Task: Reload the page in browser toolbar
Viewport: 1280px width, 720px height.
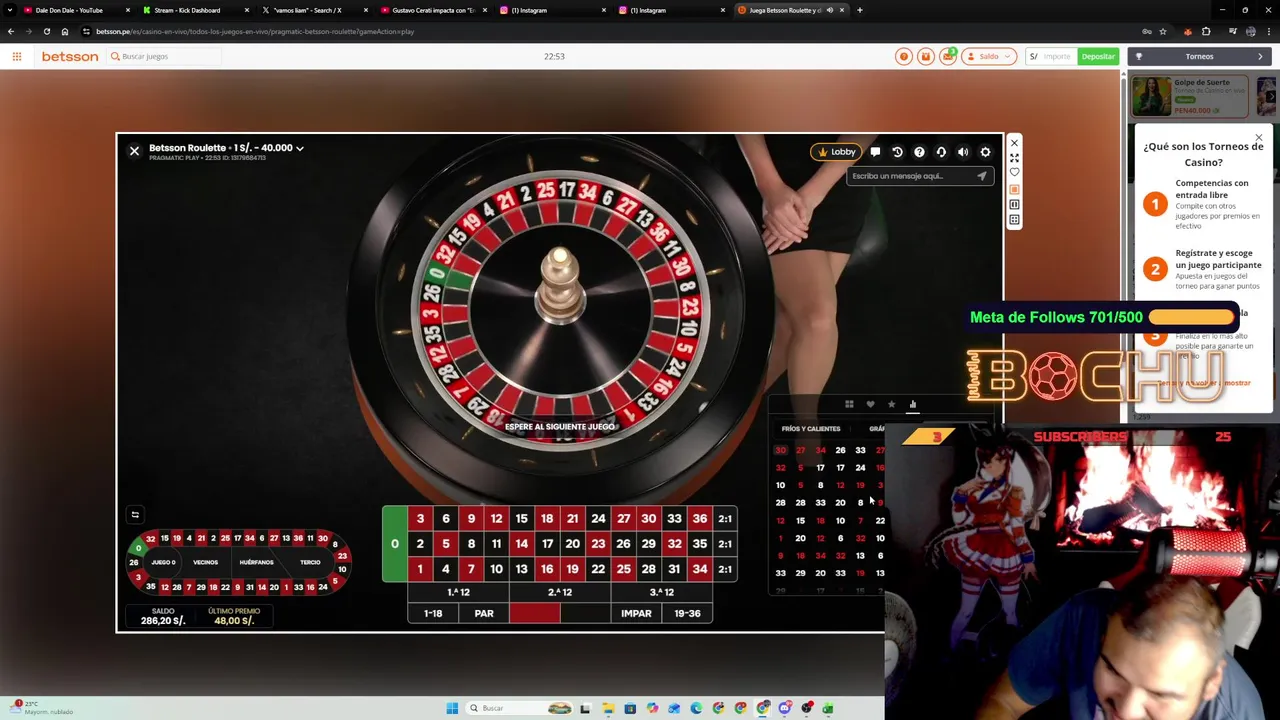Action: (46, 31)
